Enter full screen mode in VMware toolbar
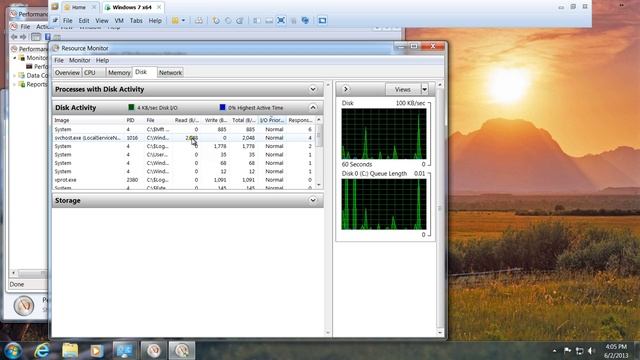 281,20
